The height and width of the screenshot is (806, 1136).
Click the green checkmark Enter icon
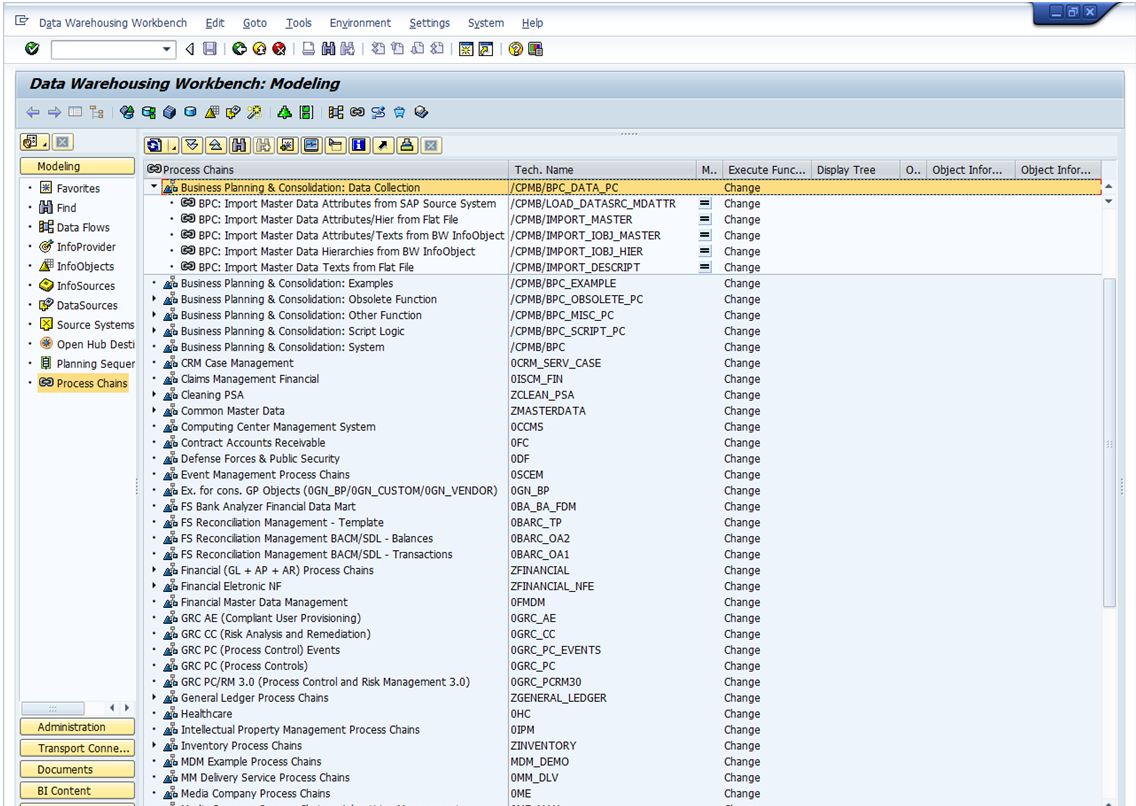click(32, 49)
